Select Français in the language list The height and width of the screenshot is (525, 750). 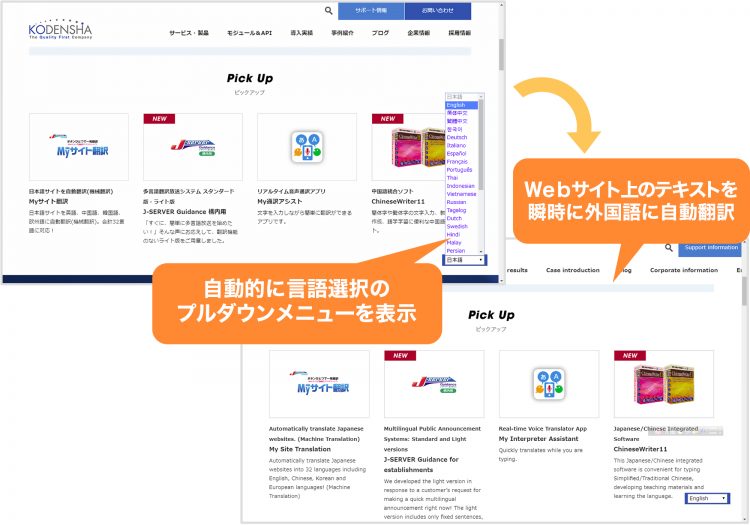[x=461, y=162]
